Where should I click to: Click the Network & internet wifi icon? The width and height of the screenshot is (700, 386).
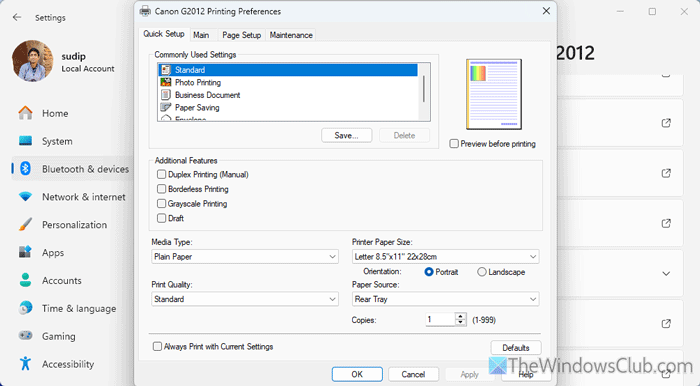25,196
